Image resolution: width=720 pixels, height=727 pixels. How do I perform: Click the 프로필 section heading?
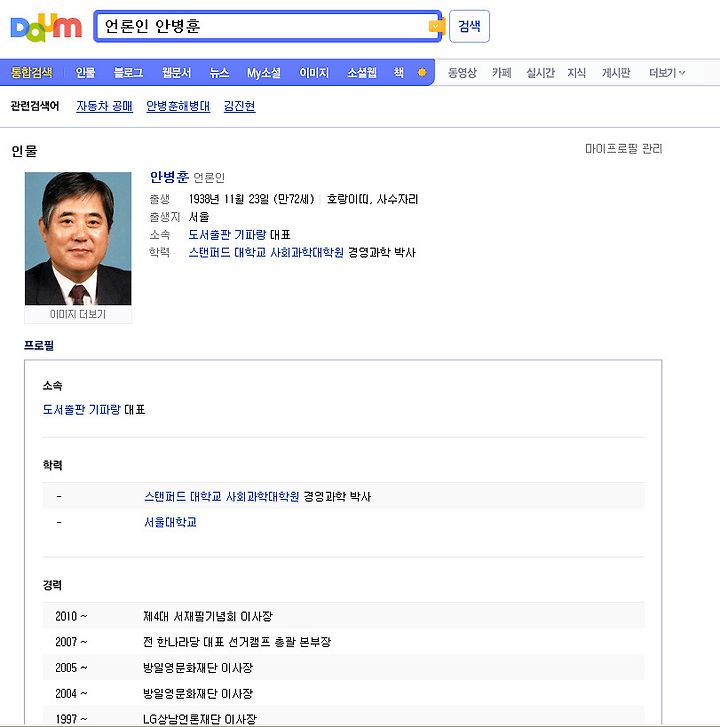[x=39, y=345]
